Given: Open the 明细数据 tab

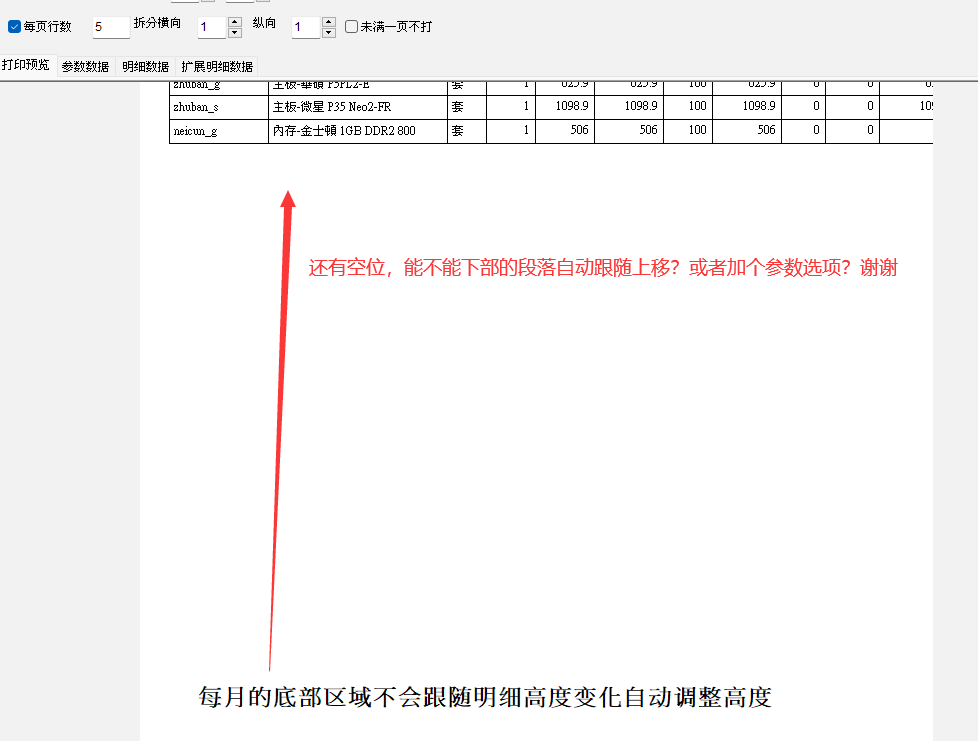Looking at the screenshot, I should (x=145, y=67).
